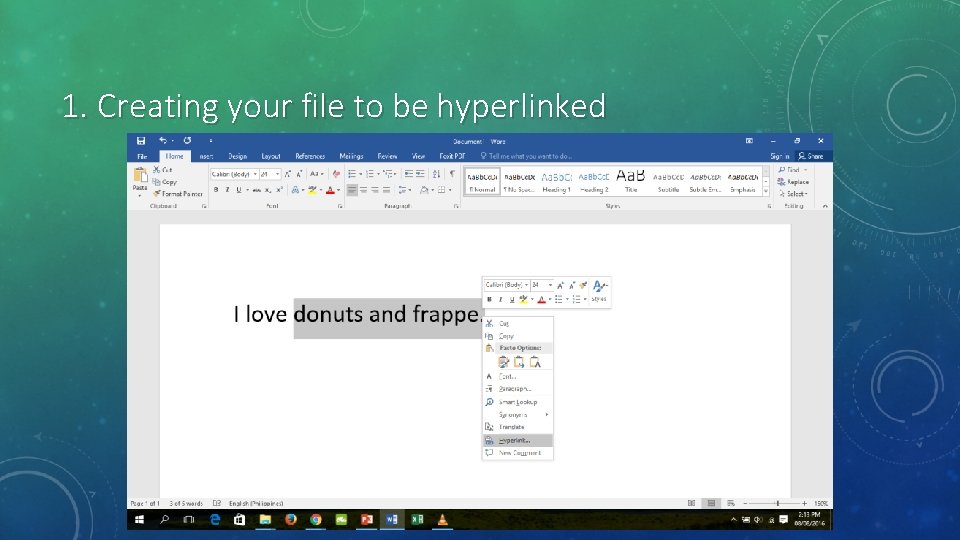Viewport: 960px width, 540px height.
Task: Toggle Align Left in the ribbon
Action: tap(352, 190)
